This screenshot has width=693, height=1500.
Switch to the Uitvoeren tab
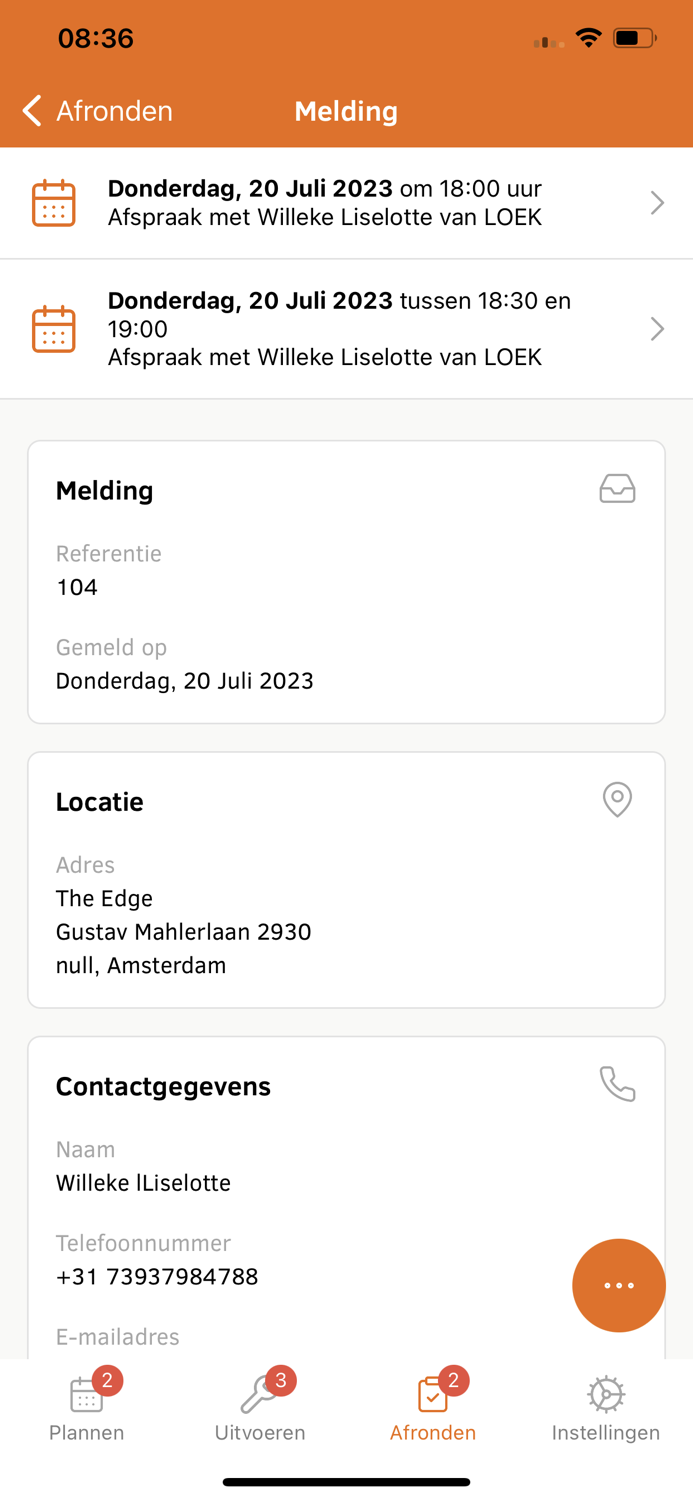[x=259, y=1405]
